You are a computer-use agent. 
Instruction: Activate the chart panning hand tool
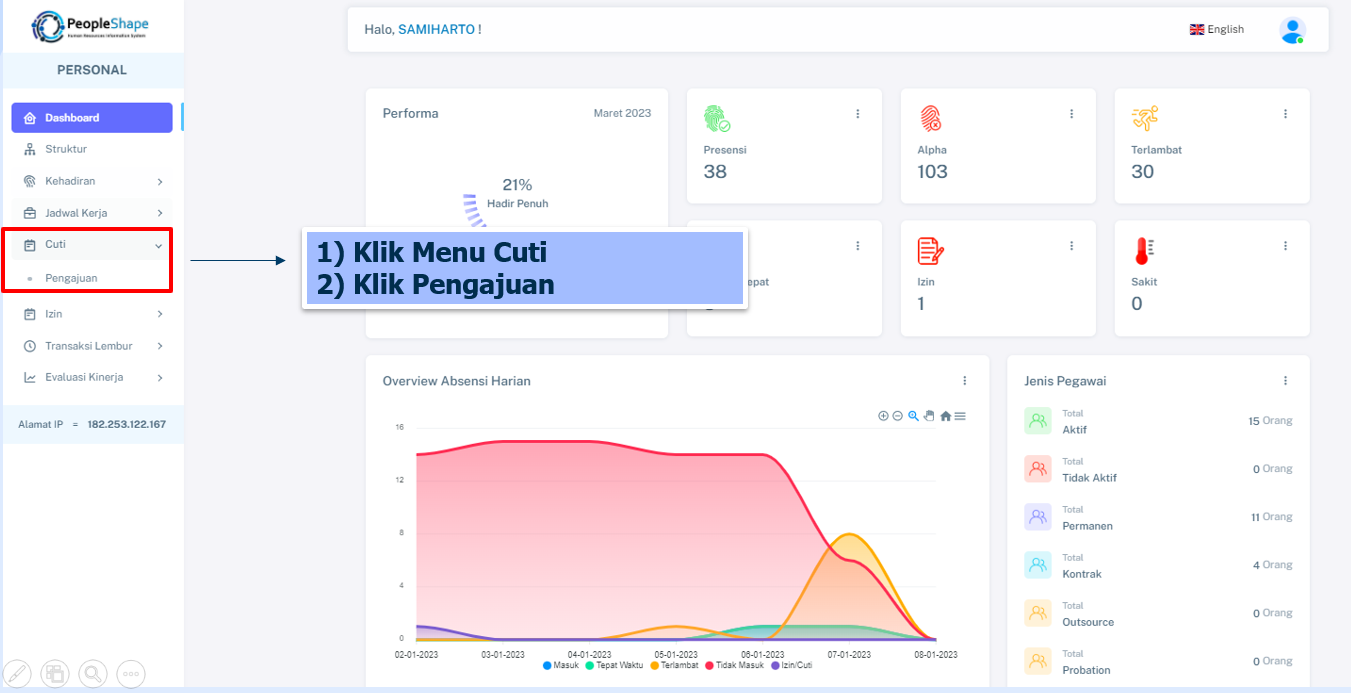coord(929,416)
